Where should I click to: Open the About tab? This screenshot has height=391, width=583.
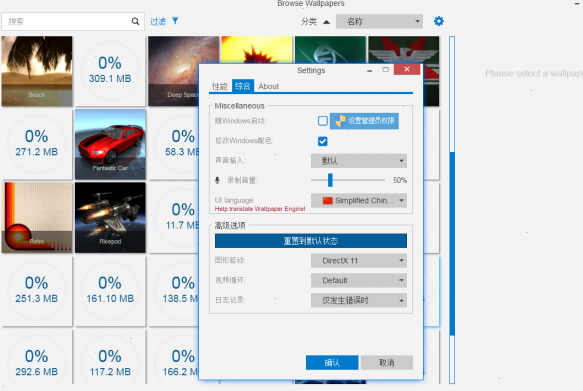click(268, 86)
